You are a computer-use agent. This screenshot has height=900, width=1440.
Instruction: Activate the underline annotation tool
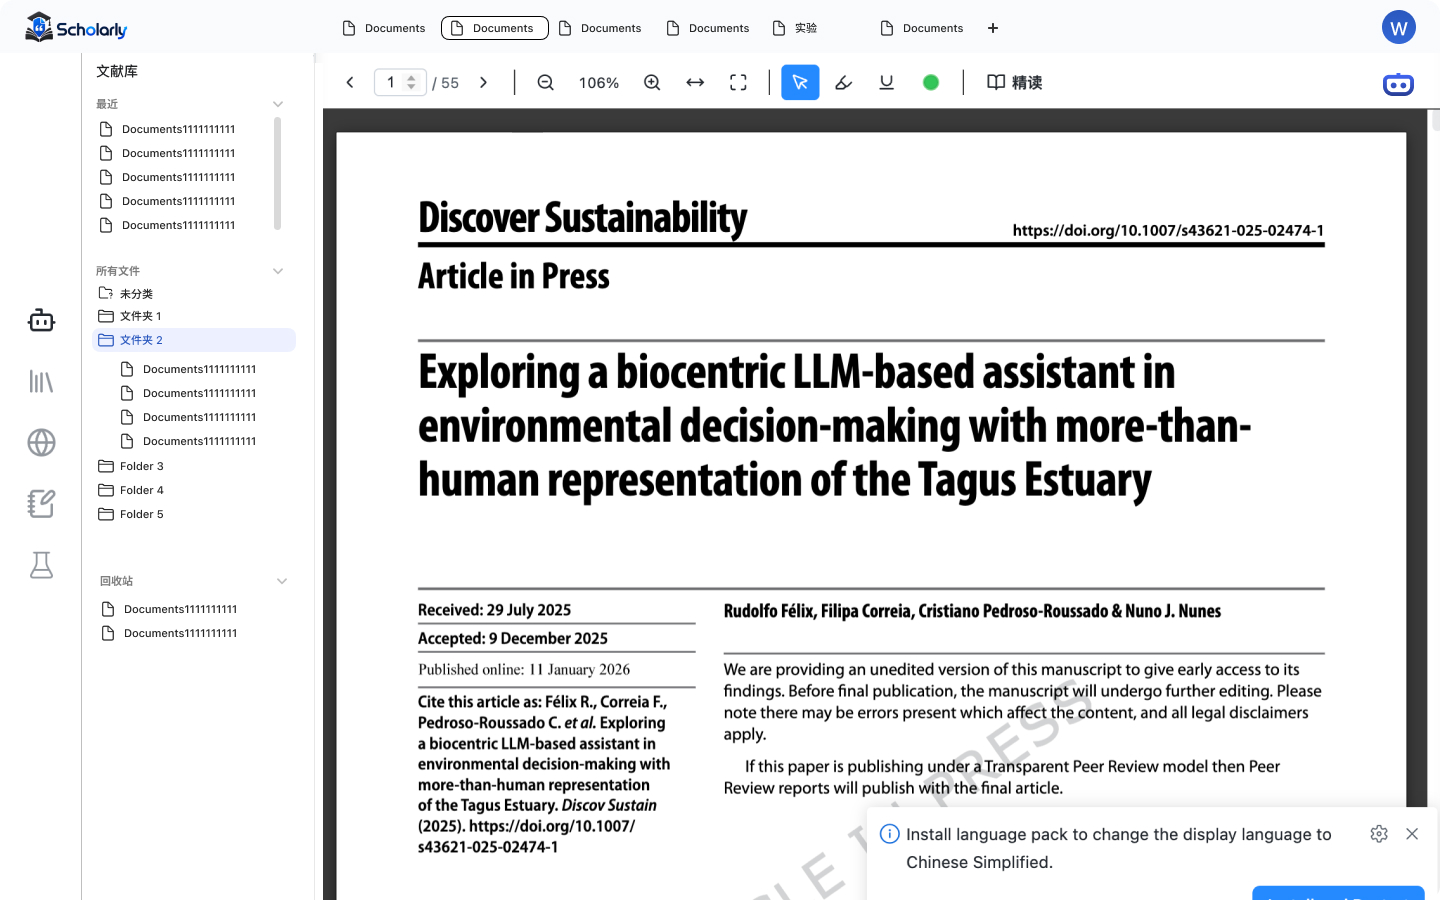click(x=886, y=83)
